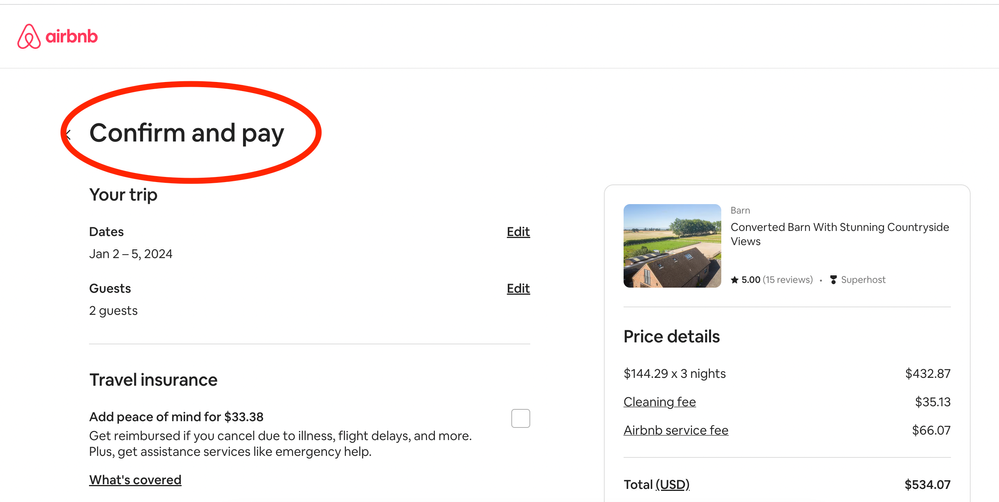Click the Add peace of mind for $33.38 label
Screen dimensions: 999x502
pos(176,417)
